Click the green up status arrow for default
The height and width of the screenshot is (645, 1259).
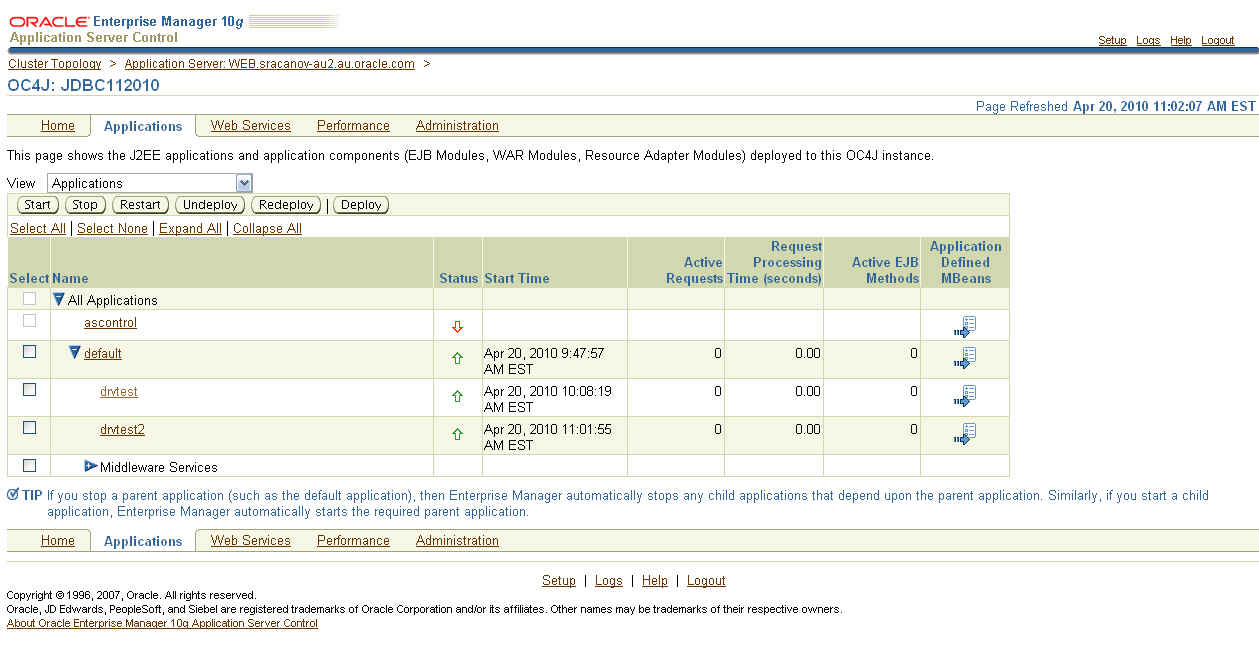point(458,358)
